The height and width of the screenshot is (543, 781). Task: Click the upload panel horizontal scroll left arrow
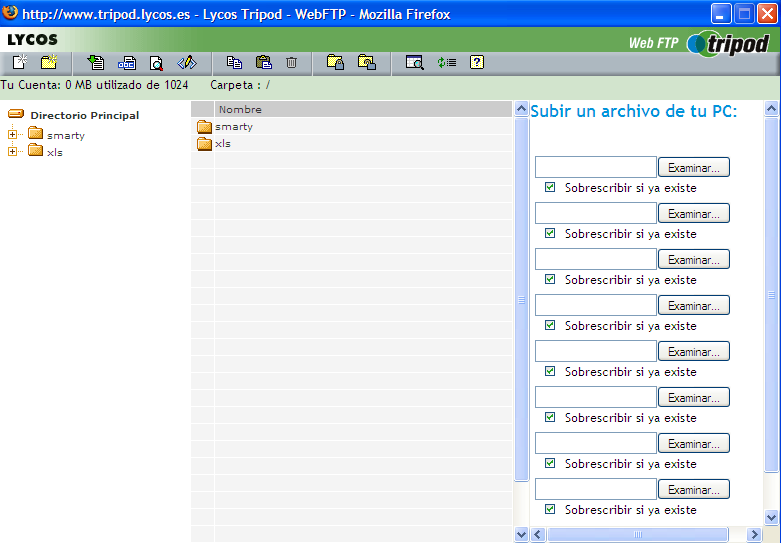537,535
